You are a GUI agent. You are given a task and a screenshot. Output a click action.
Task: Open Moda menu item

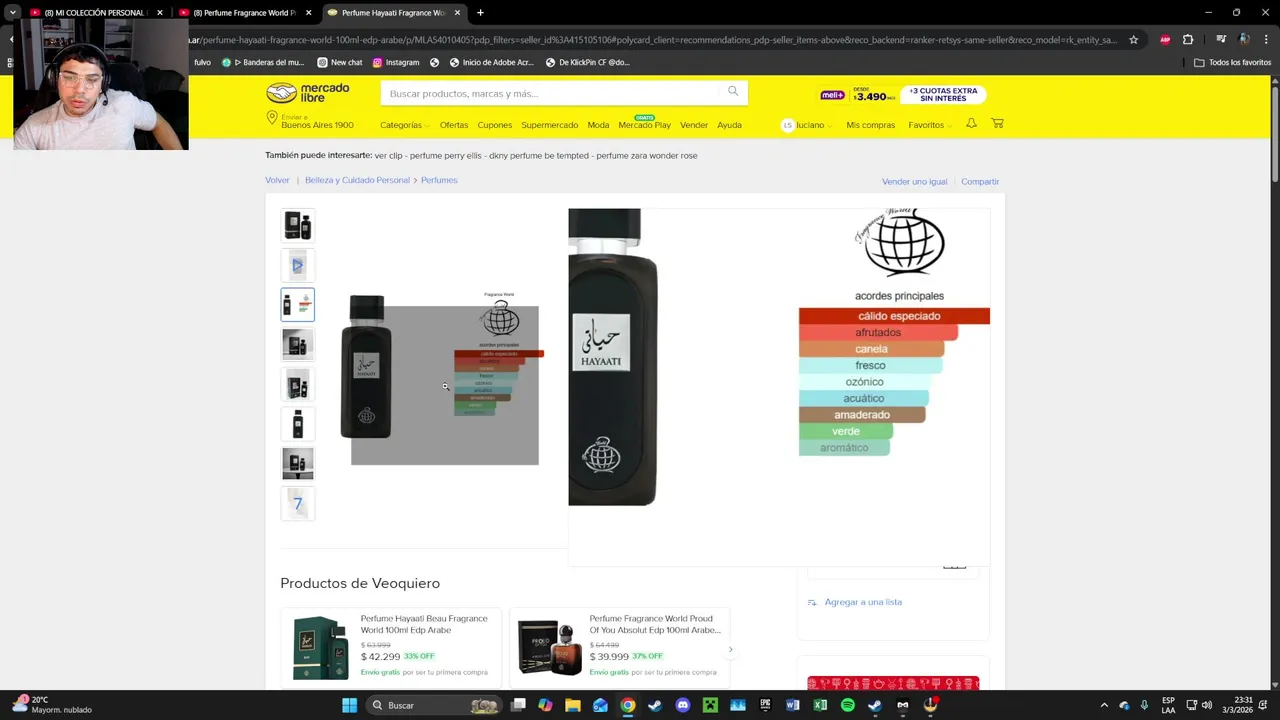click(x=598, y=125)
